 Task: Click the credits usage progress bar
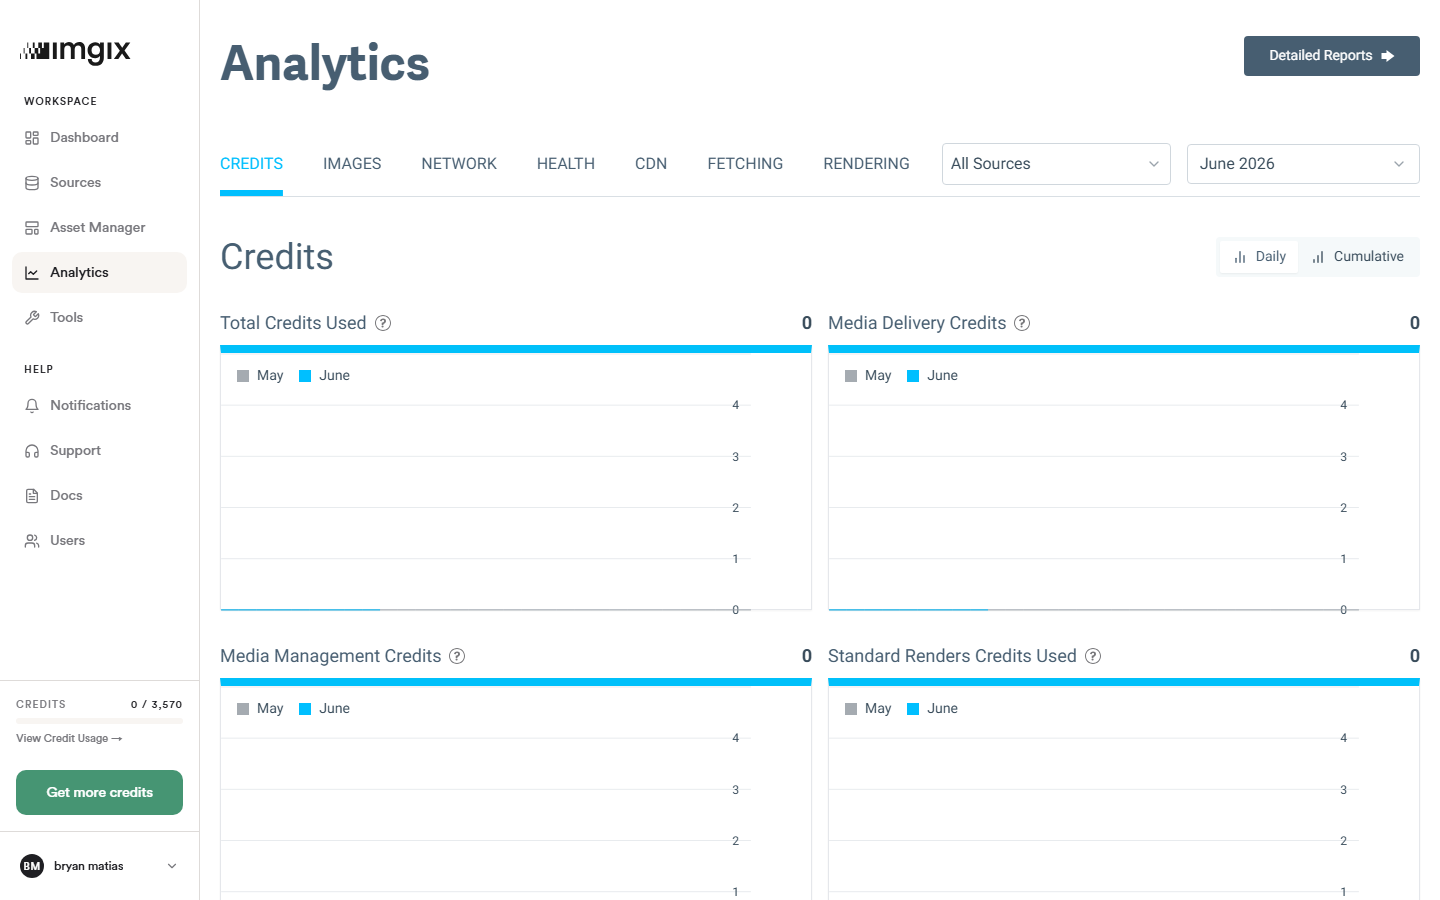[x=99, y=721]
